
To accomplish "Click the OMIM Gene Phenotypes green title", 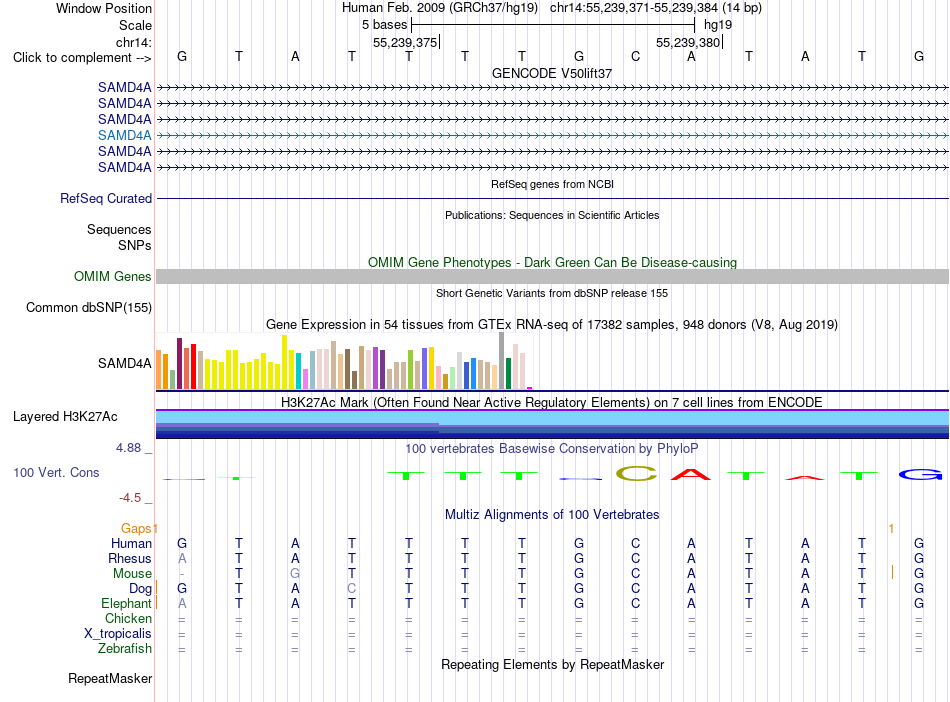I will (552, 262).
